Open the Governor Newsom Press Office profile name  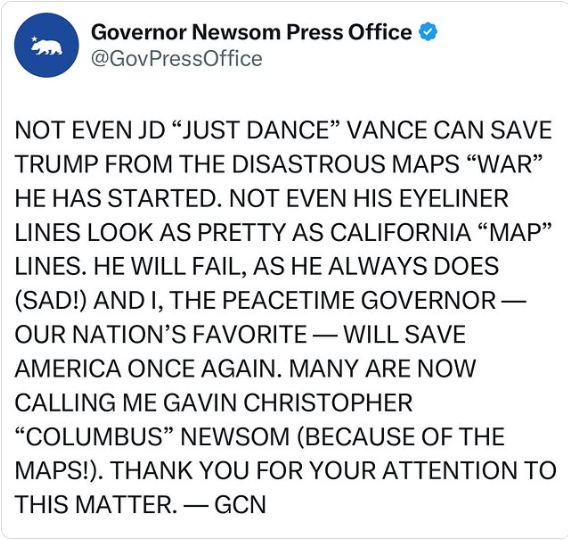tap(251, 32)
